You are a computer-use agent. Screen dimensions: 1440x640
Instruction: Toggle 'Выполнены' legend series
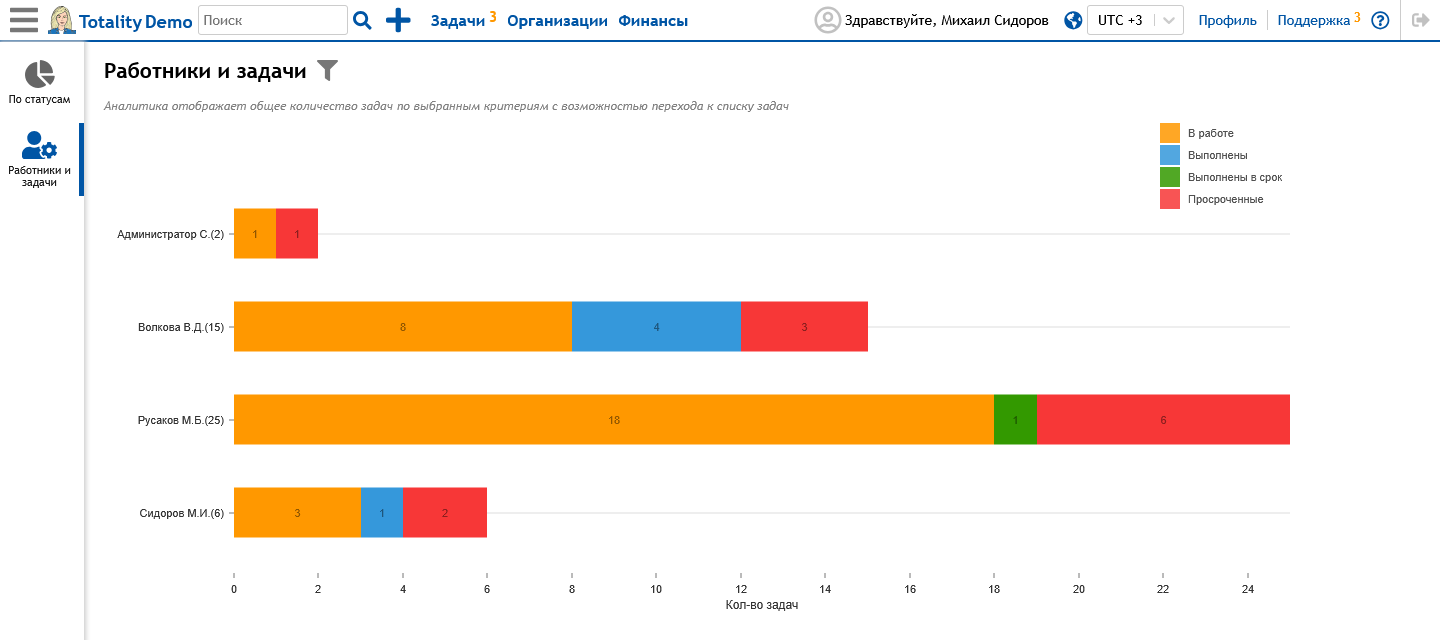[1170, 155]
